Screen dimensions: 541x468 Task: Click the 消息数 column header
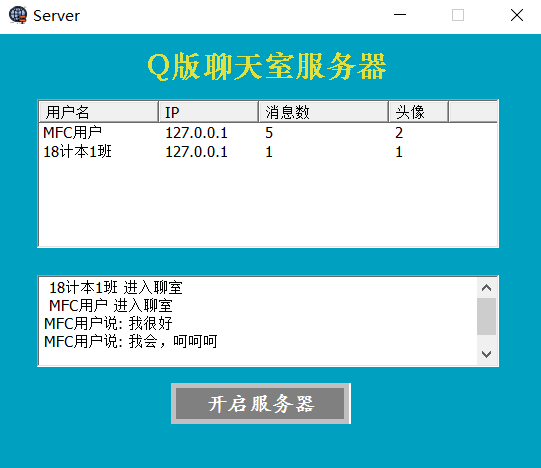click(x=324, y=112)
